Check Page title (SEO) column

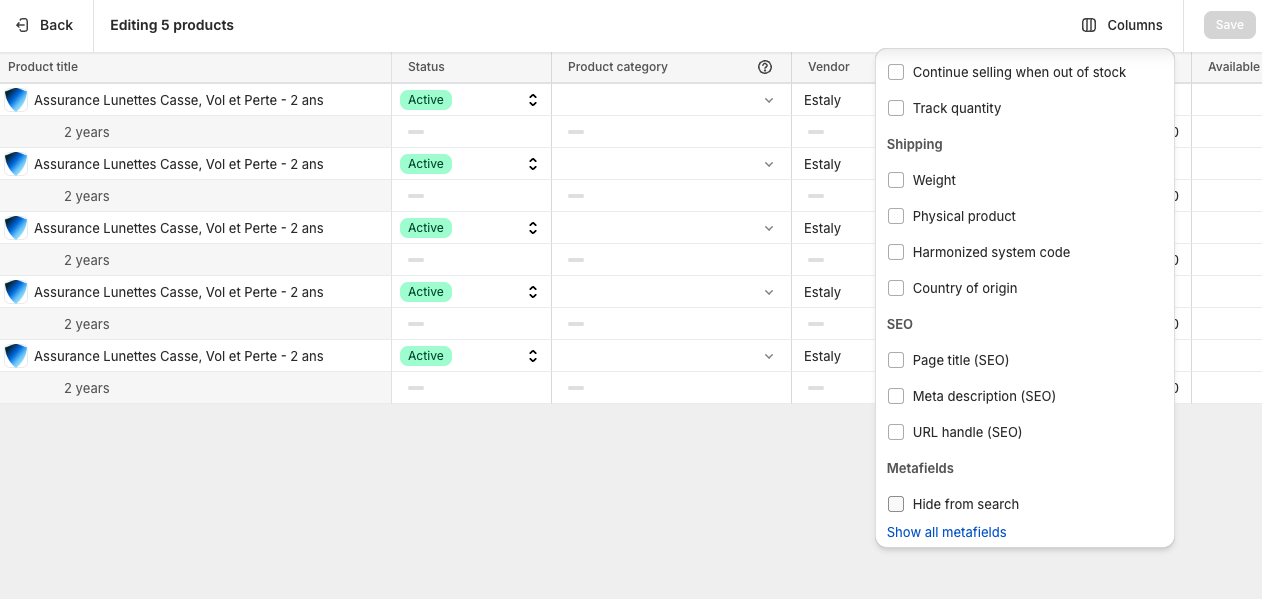896,360
